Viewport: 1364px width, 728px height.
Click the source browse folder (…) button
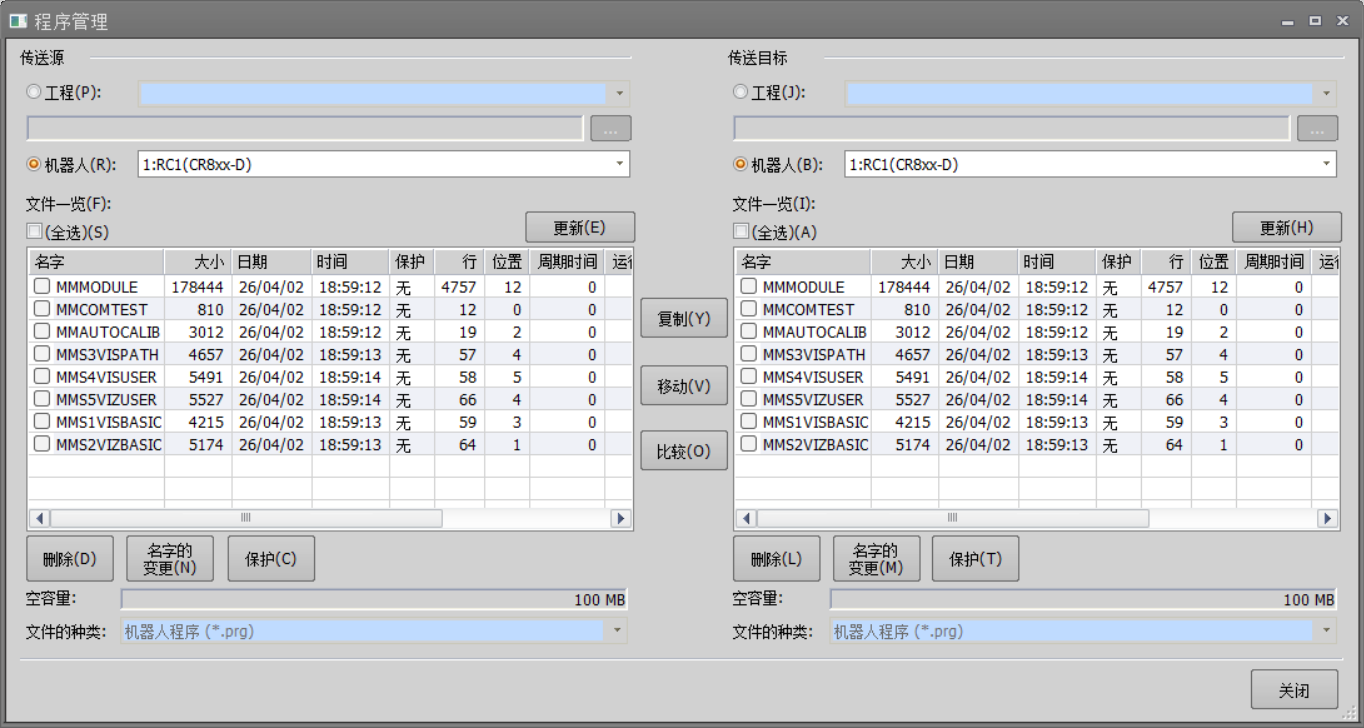point(611,129)
